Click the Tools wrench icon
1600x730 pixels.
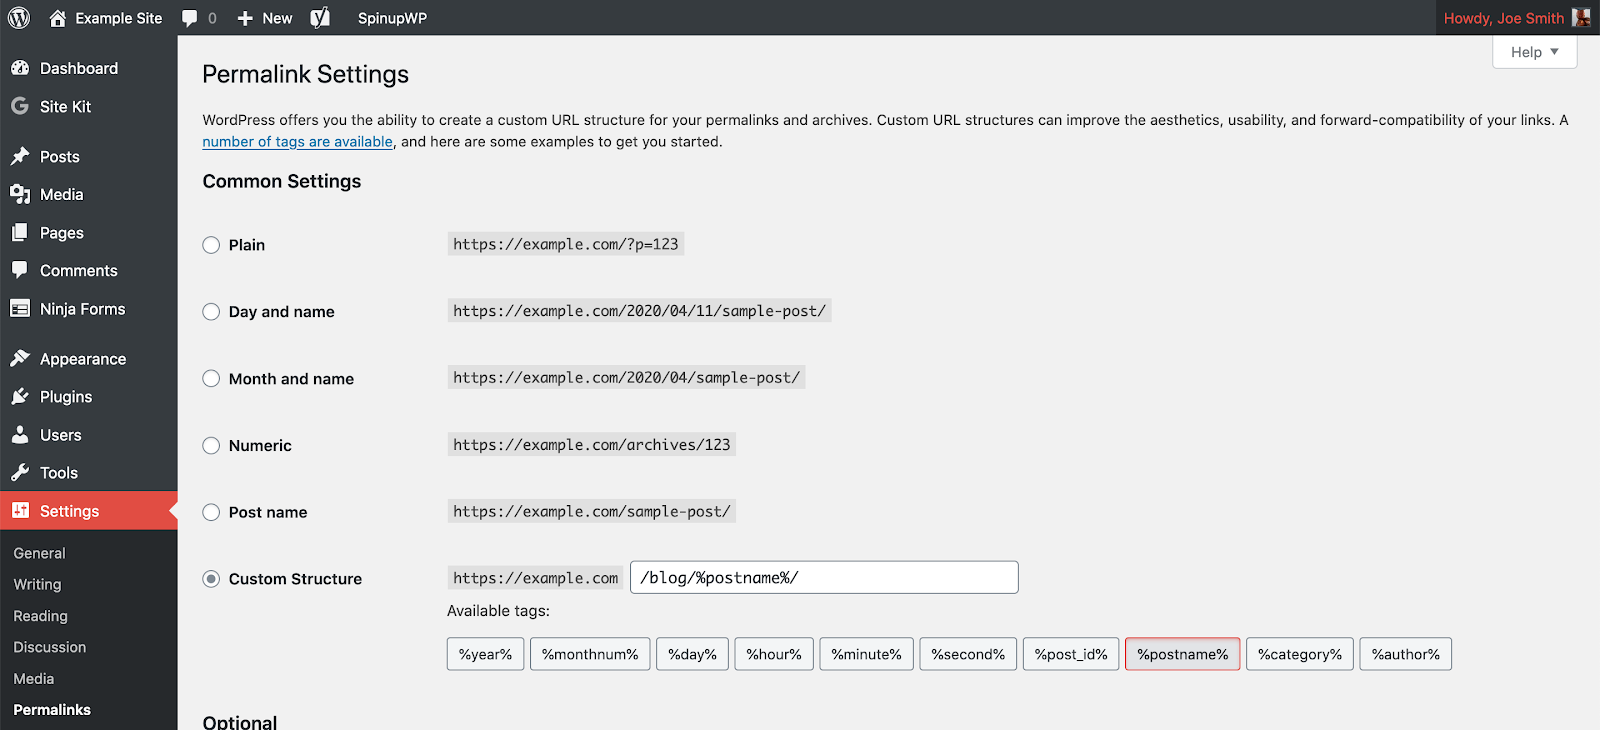20,473
